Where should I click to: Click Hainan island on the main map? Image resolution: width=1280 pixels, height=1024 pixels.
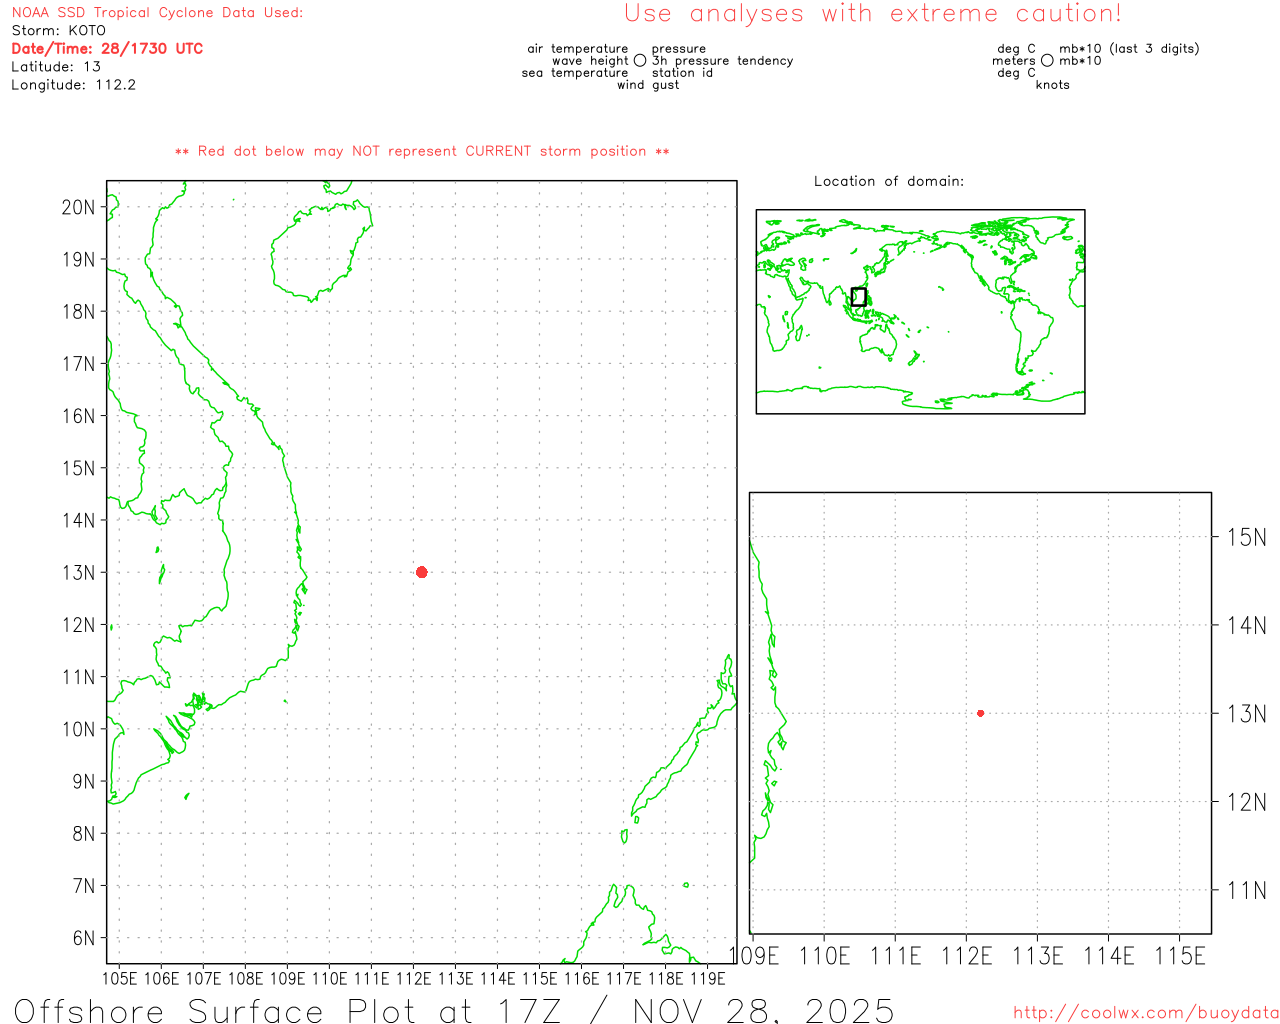click(x=318, y=250)
